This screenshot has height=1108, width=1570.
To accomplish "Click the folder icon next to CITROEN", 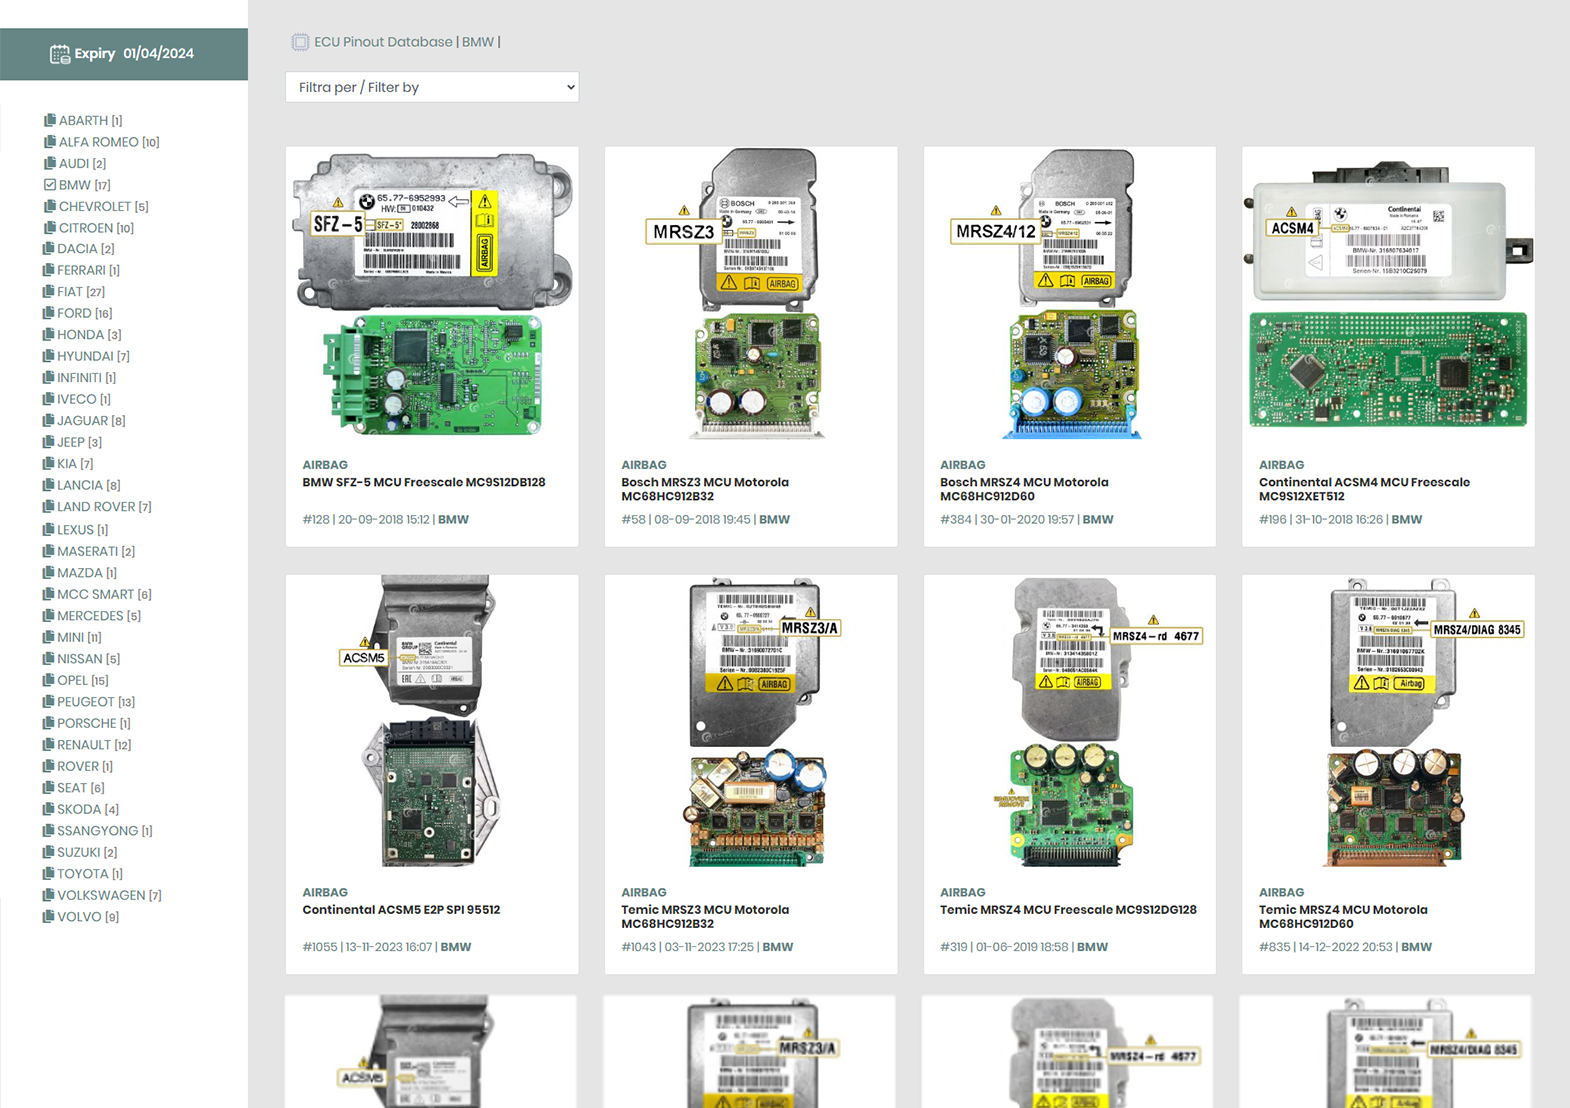I will (x=49, y=228).
